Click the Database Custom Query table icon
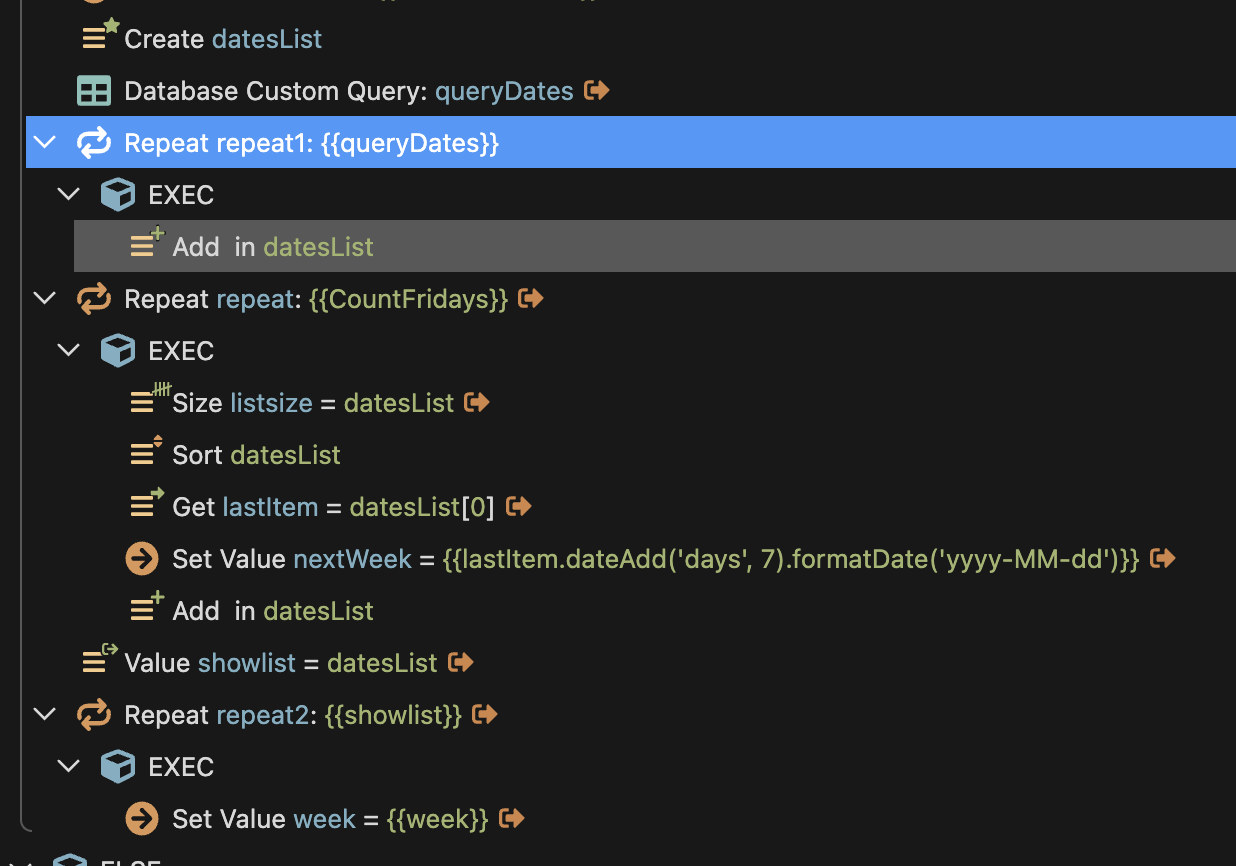Viewport: 1236px width, 866px height. coord(94,91)
